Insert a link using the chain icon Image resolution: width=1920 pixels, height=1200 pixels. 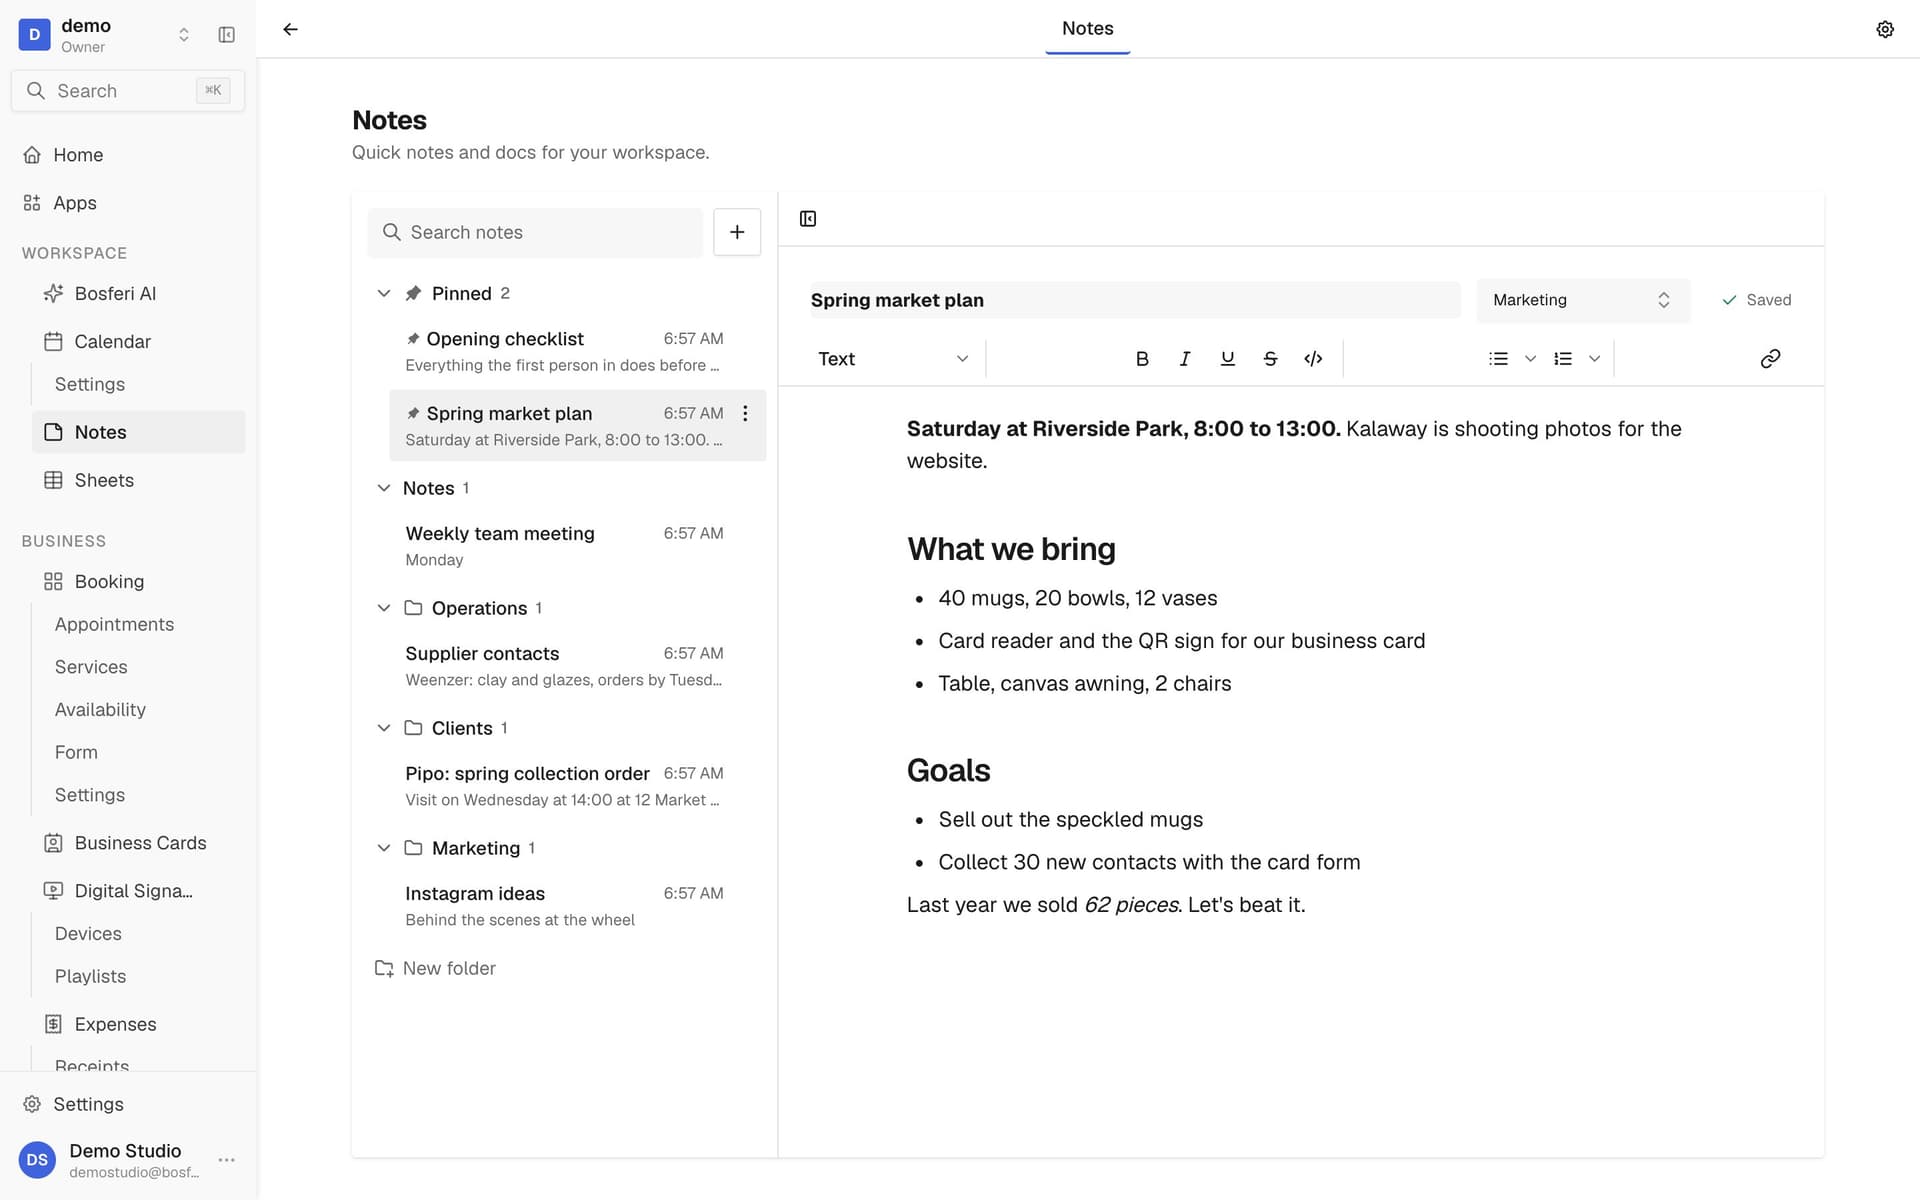pos(1770,359)
